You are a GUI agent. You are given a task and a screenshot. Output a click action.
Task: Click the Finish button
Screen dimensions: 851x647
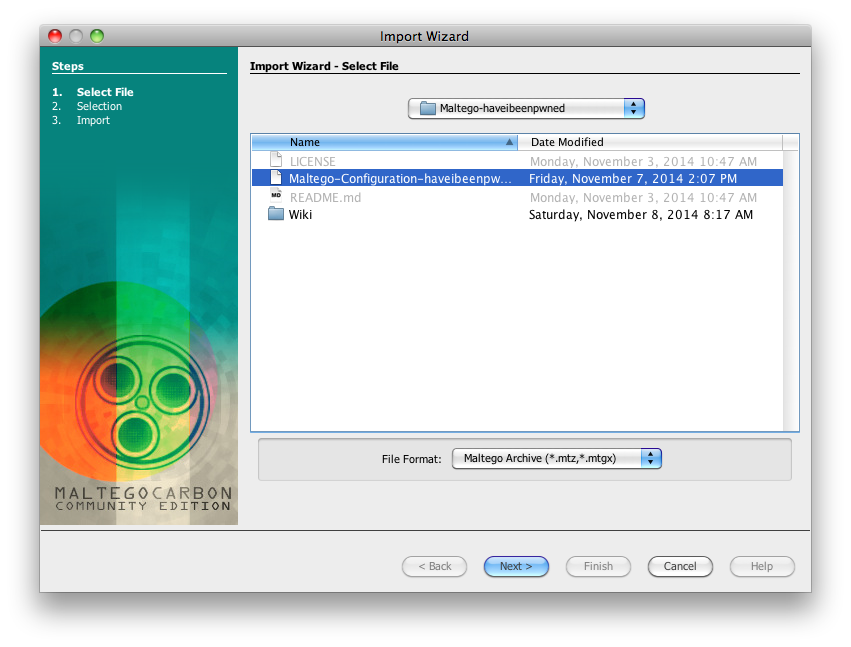pyautogui.click(x=598, y=566)
